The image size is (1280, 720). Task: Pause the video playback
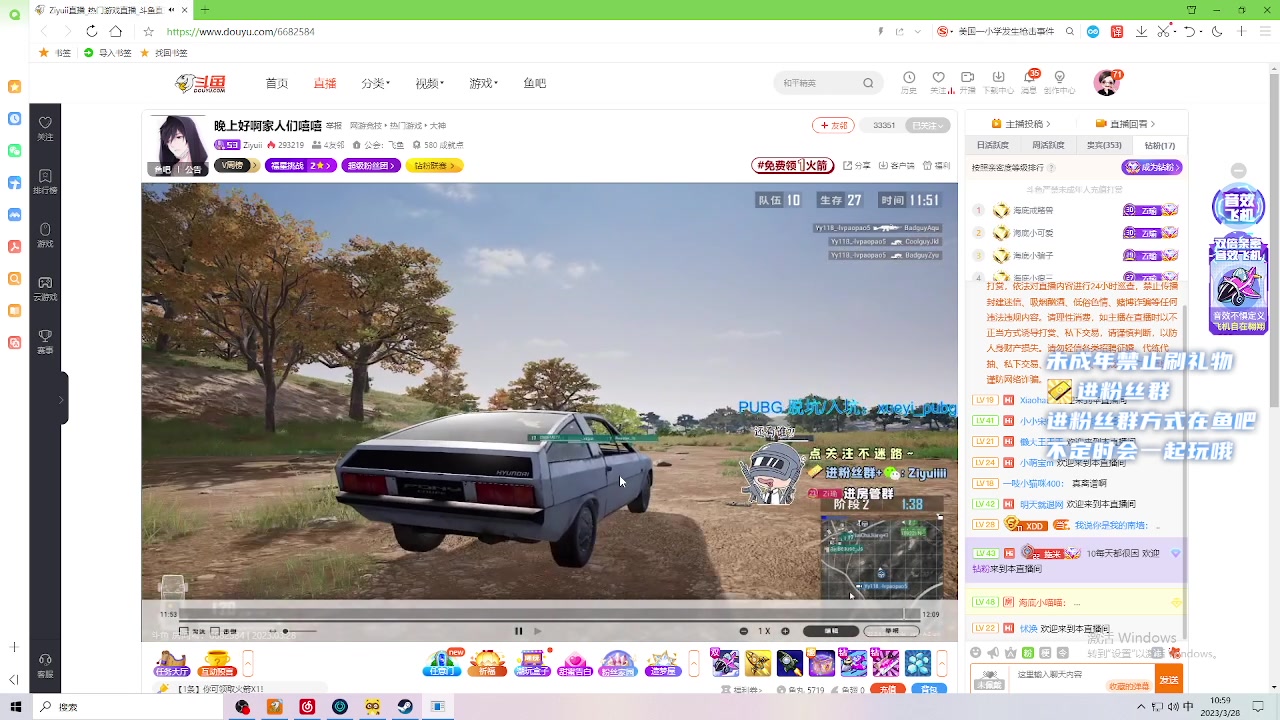[x=518, y=631]
